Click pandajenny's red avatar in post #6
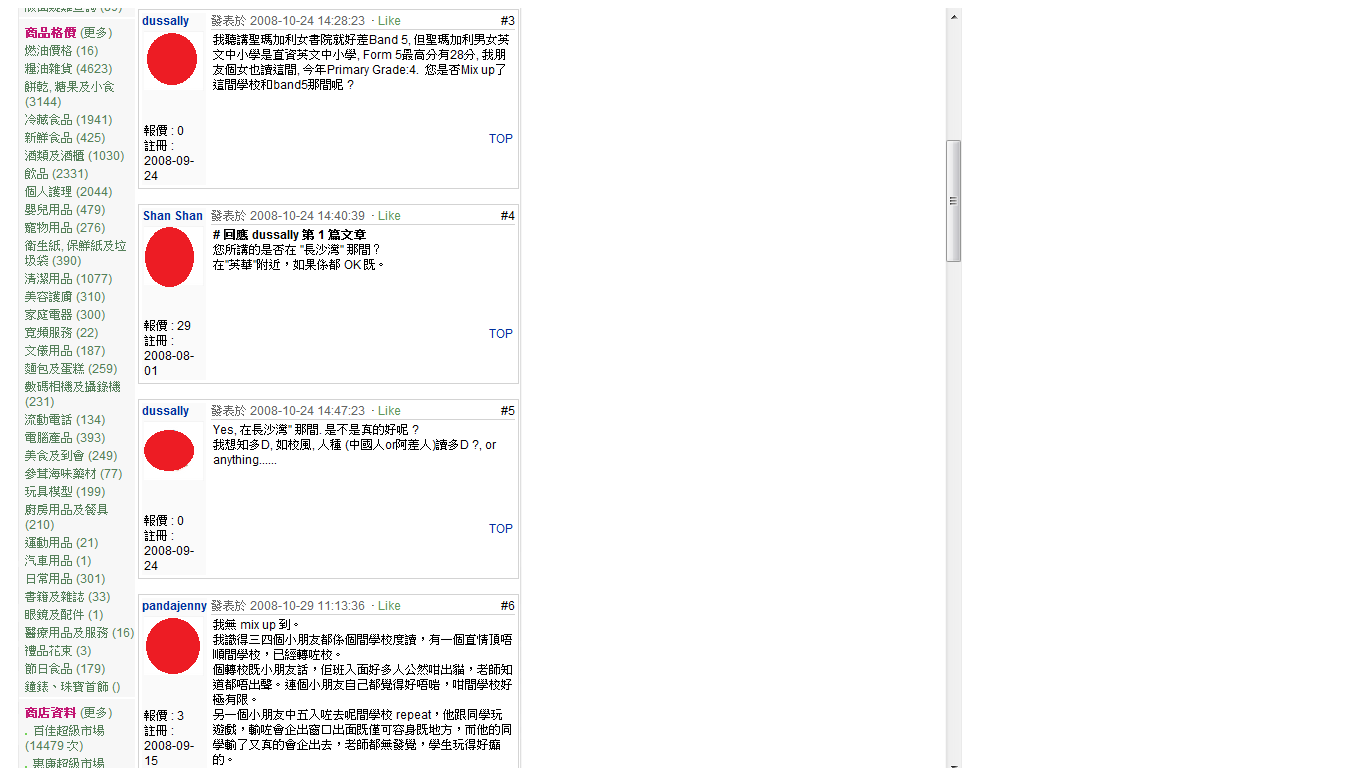1366x768 pixels. (x=173, y=646)
